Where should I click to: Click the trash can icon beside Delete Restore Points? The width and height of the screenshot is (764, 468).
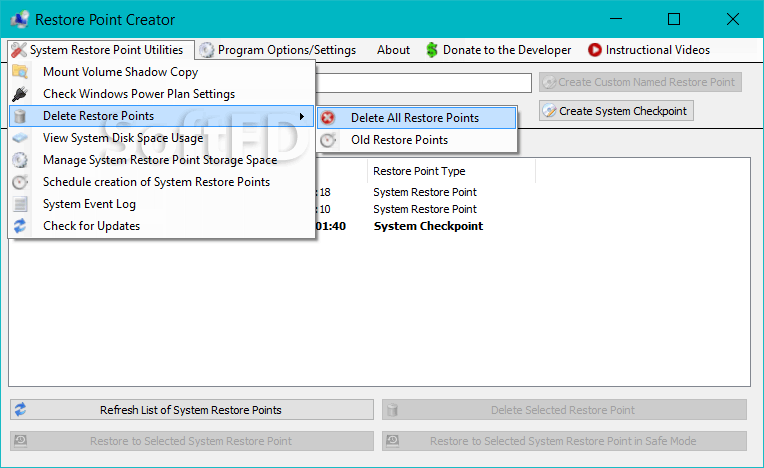[x=20, y=116]
